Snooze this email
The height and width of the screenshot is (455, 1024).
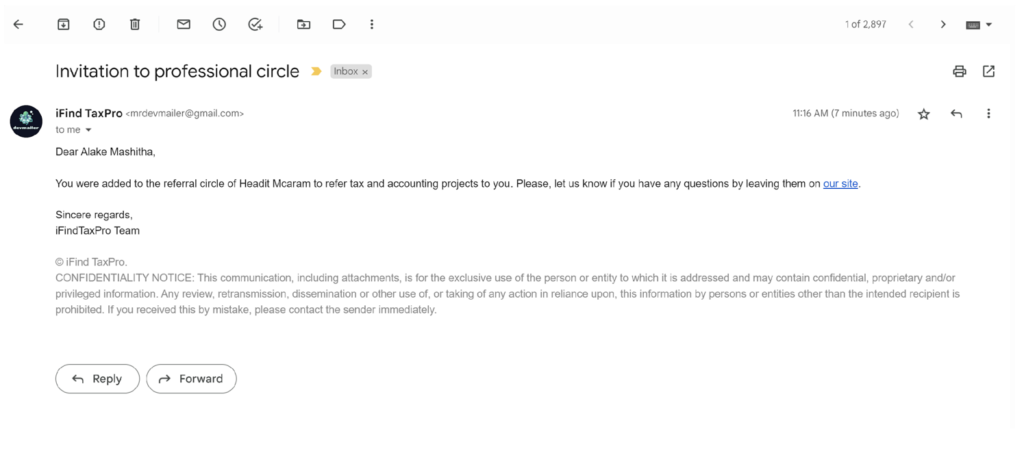pos(219,24)
